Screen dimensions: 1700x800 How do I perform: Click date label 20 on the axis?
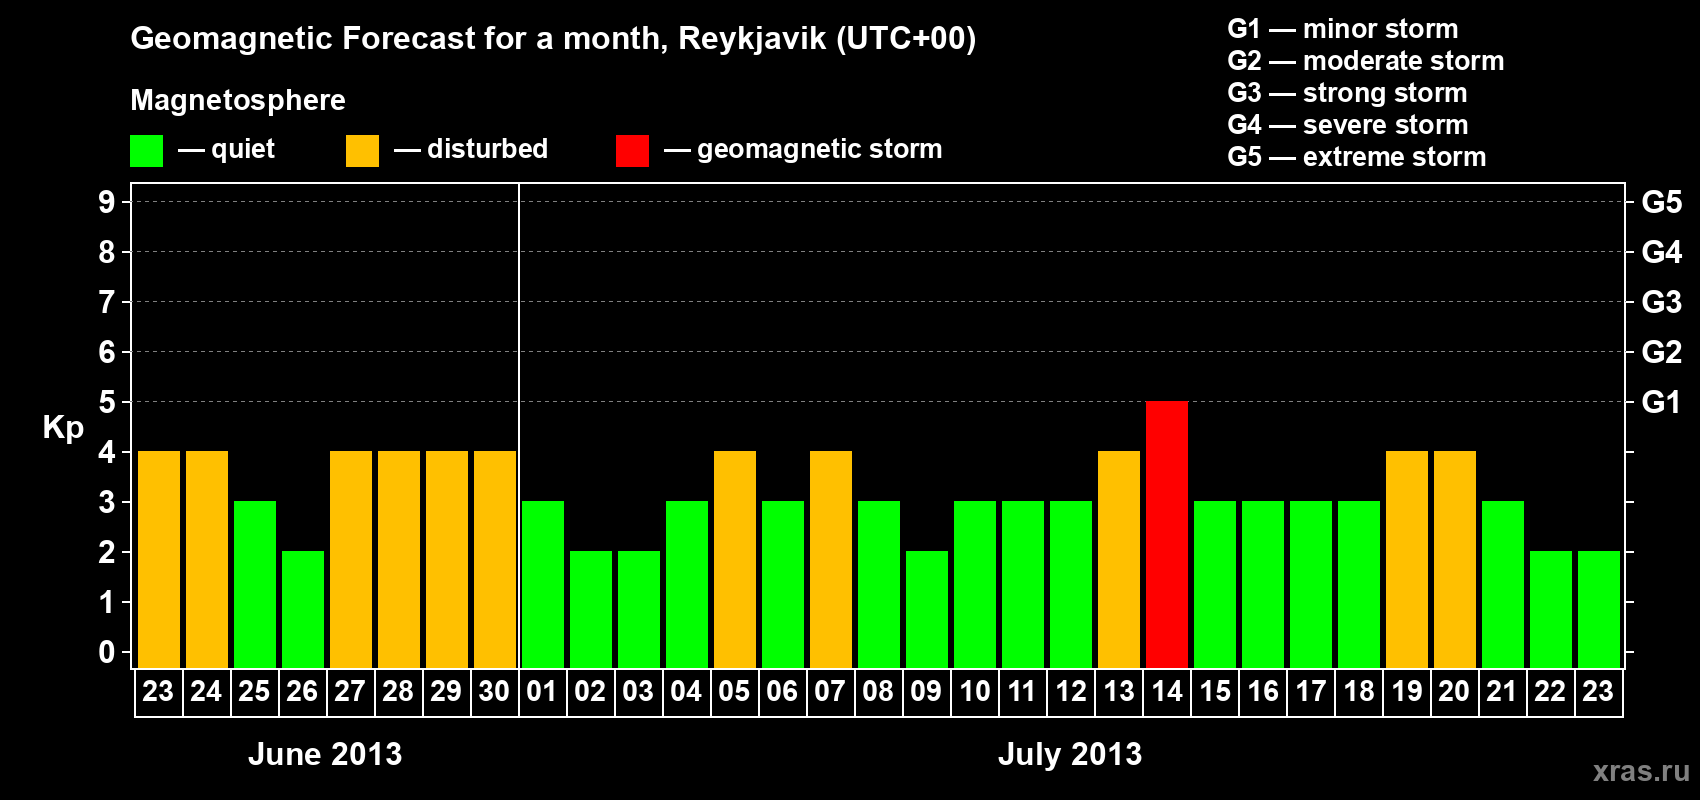(x=1454, y=691)
